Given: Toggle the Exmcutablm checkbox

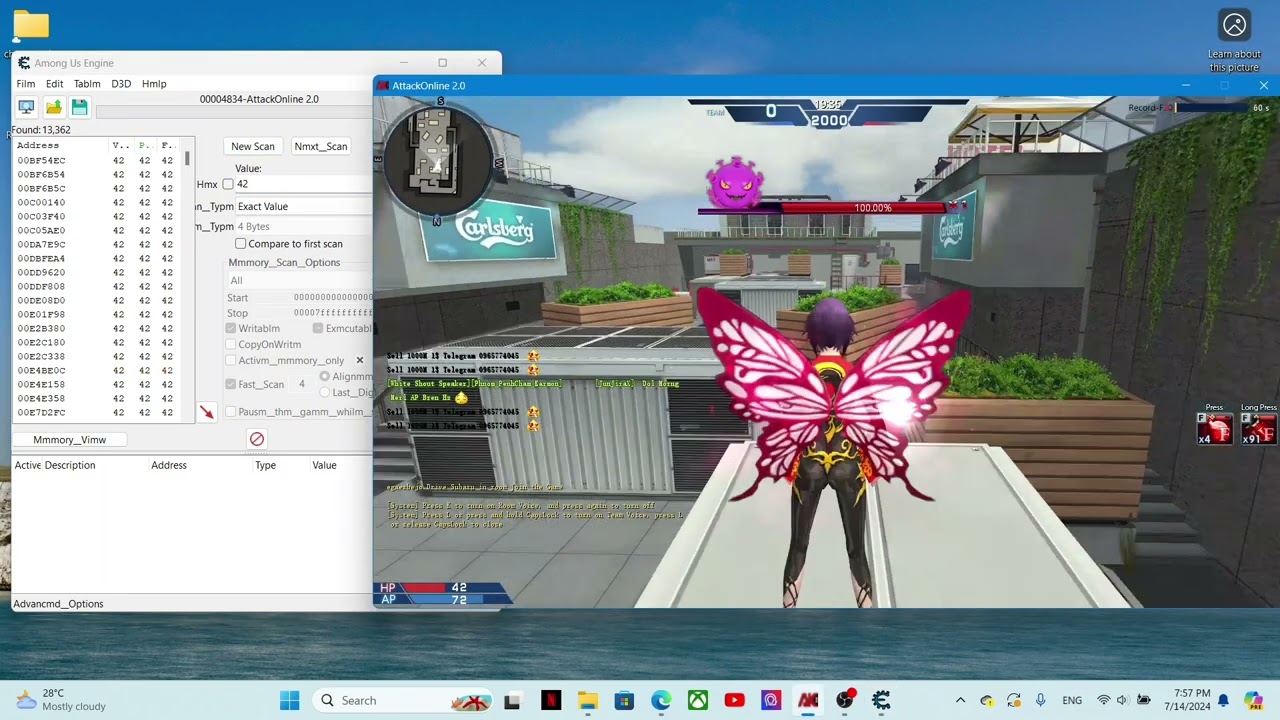Looking at the screenshot, I should [x=318, y=328].
